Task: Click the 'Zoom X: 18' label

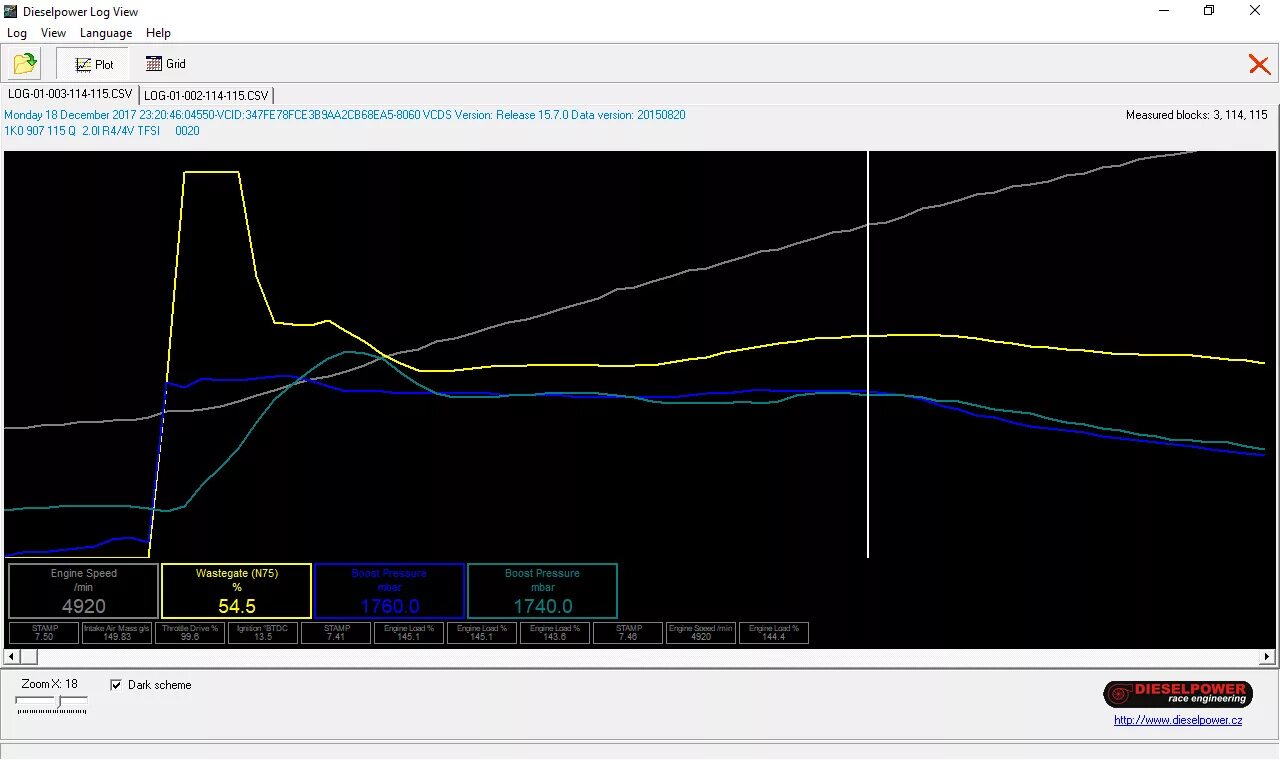Action: [x=50, y=684]
